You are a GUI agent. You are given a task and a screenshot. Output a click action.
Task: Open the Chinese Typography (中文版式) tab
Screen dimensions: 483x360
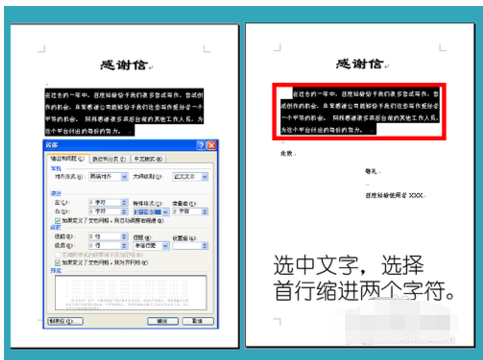[x=148, y=159]
